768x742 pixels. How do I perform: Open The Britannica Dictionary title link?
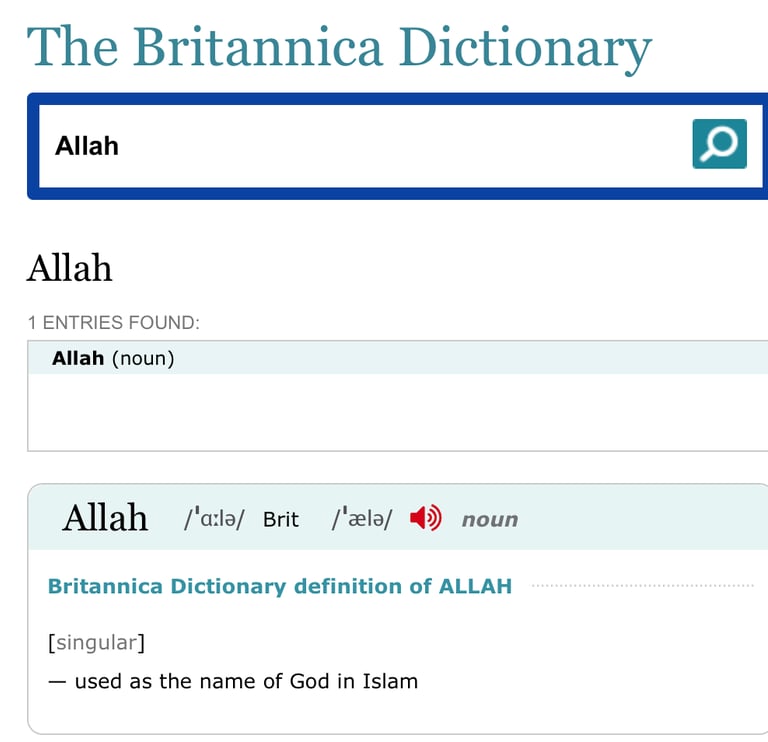pyautogui.click(x=339, y=47)
